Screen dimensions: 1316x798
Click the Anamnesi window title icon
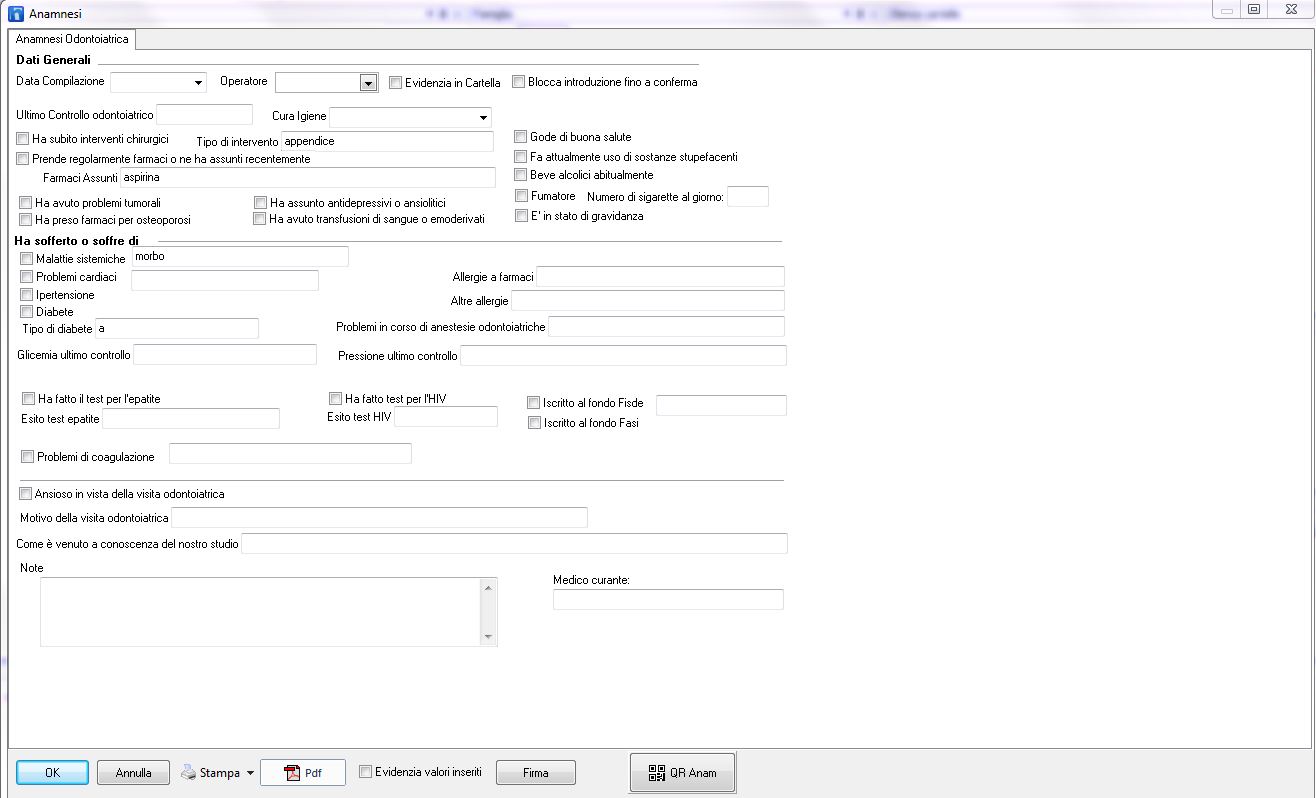tap(15, 14)
